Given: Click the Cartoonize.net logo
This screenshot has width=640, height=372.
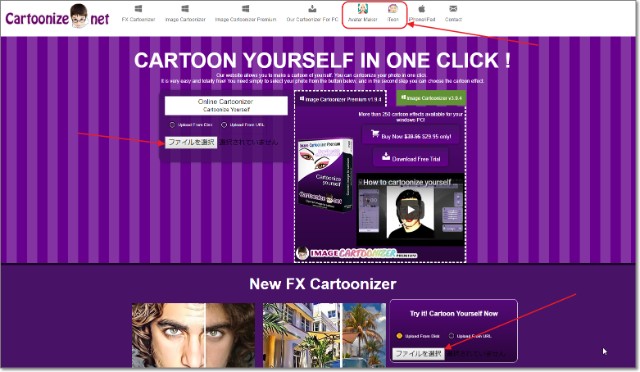Looking at the screenshot, I should (57, 17).
